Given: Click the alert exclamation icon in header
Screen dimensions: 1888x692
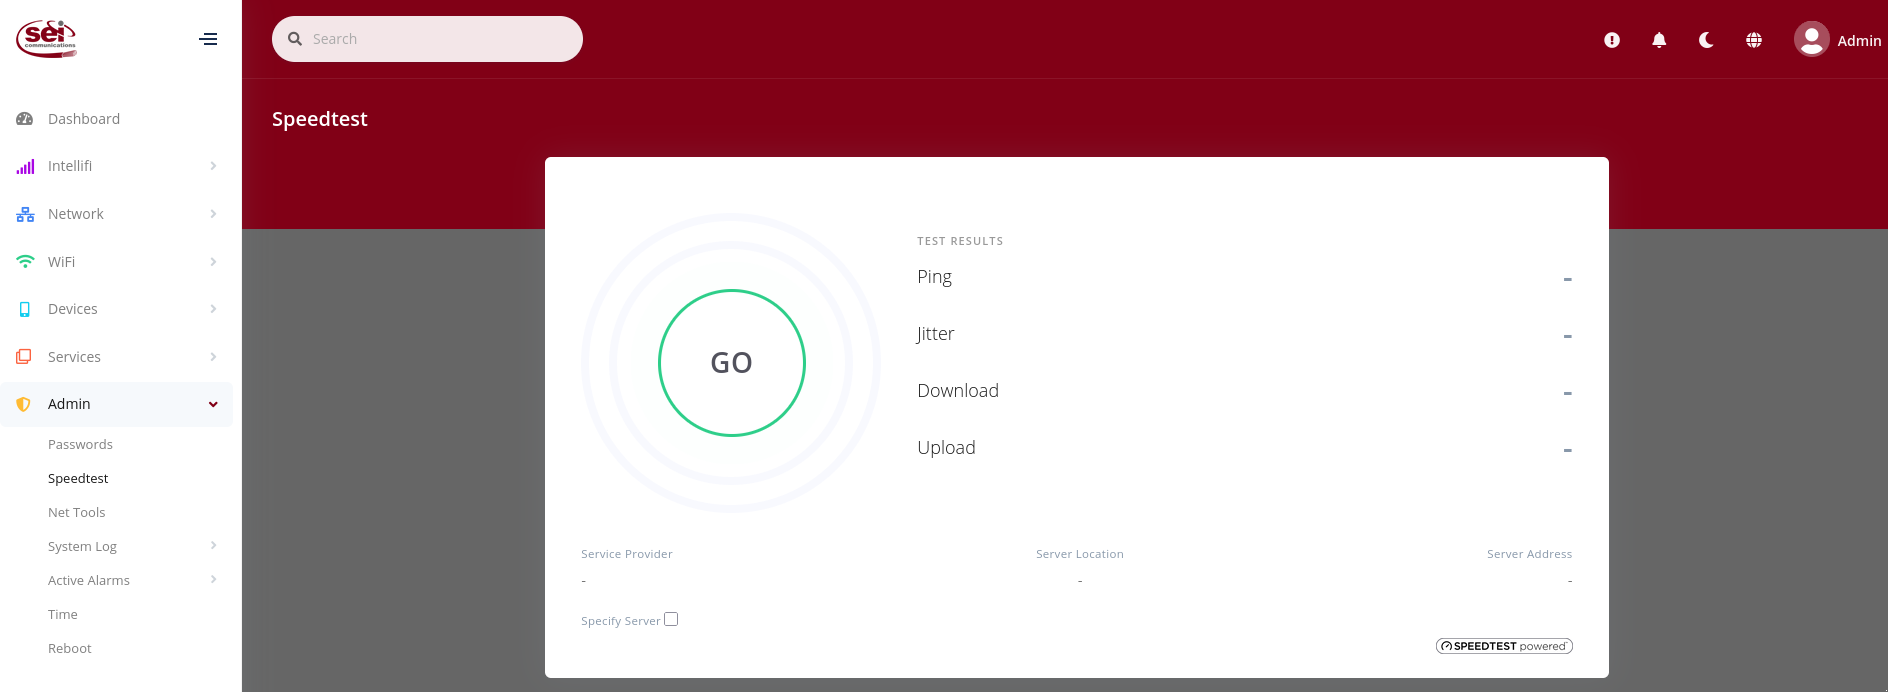Looking at the screenshot, I should coord(1612,40).
